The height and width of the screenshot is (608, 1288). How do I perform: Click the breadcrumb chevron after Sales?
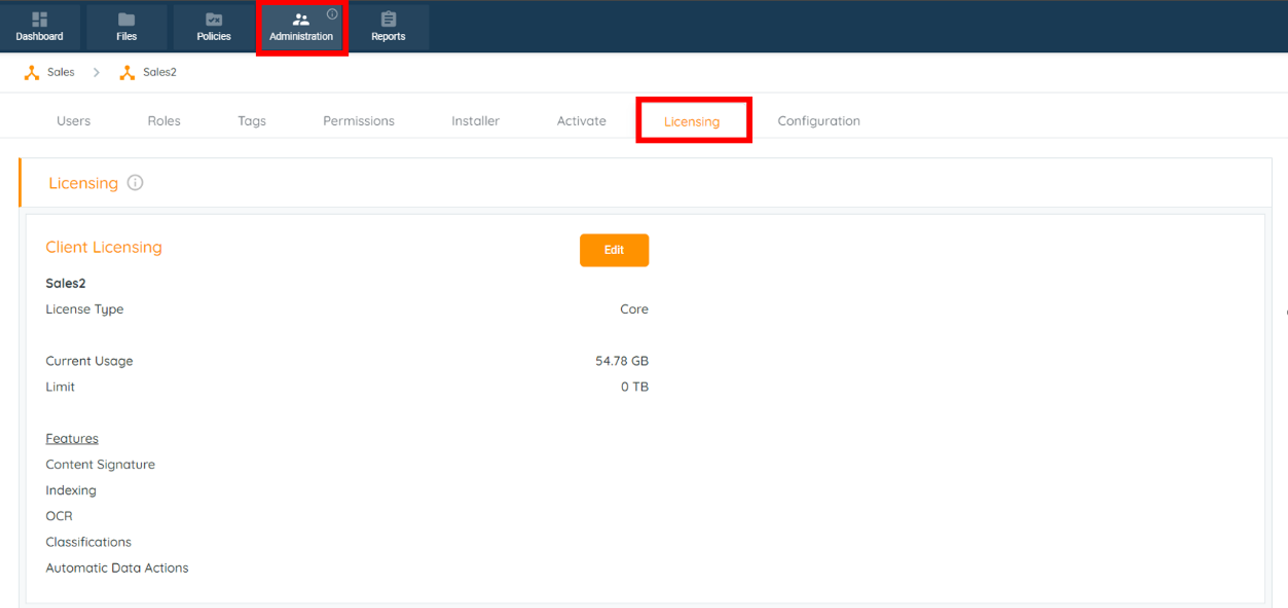coord(97,73)
